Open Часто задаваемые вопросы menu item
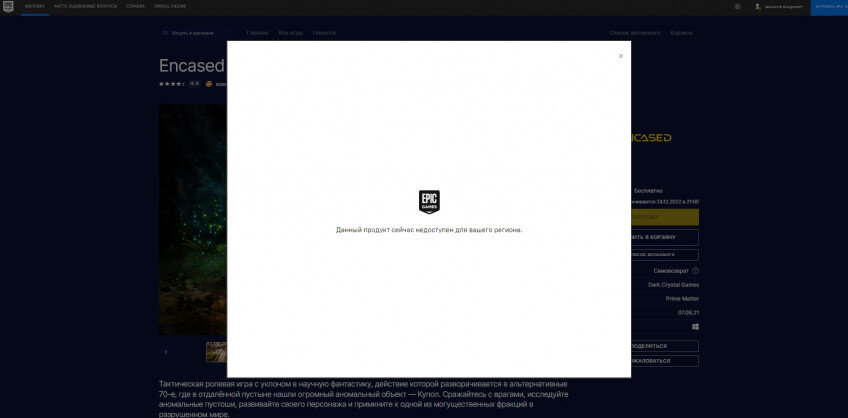Screen dimensions: 848x418 point(85,6)
